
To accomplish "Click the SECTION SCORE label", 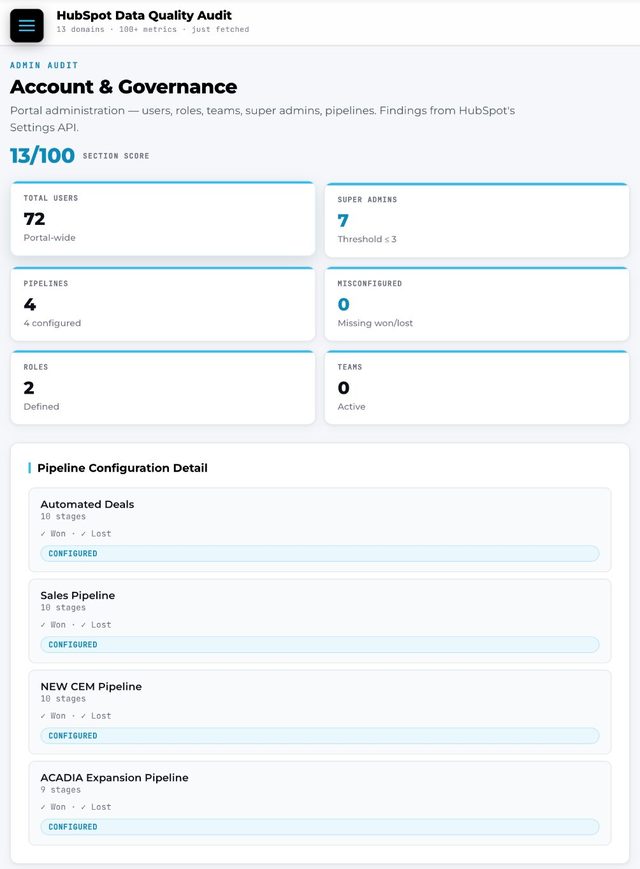I will (x=116, y=156).
